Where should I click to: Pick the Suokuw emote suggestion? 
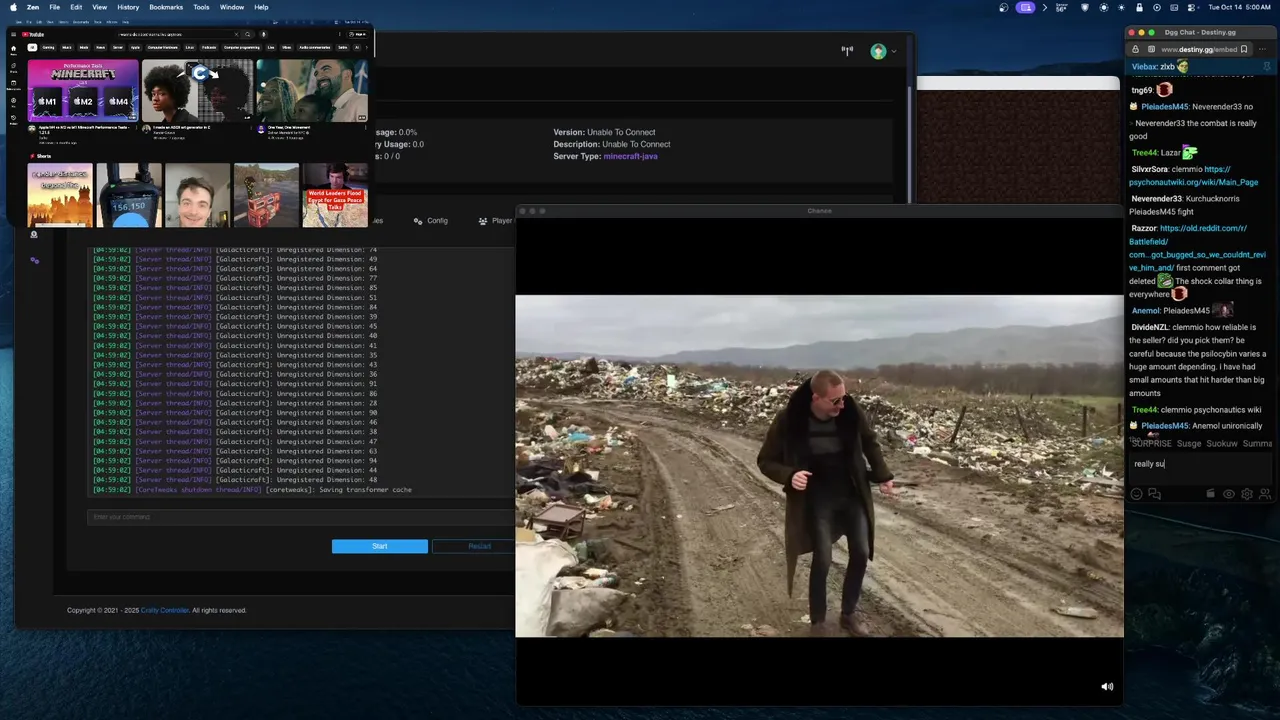coord(1222,444)
